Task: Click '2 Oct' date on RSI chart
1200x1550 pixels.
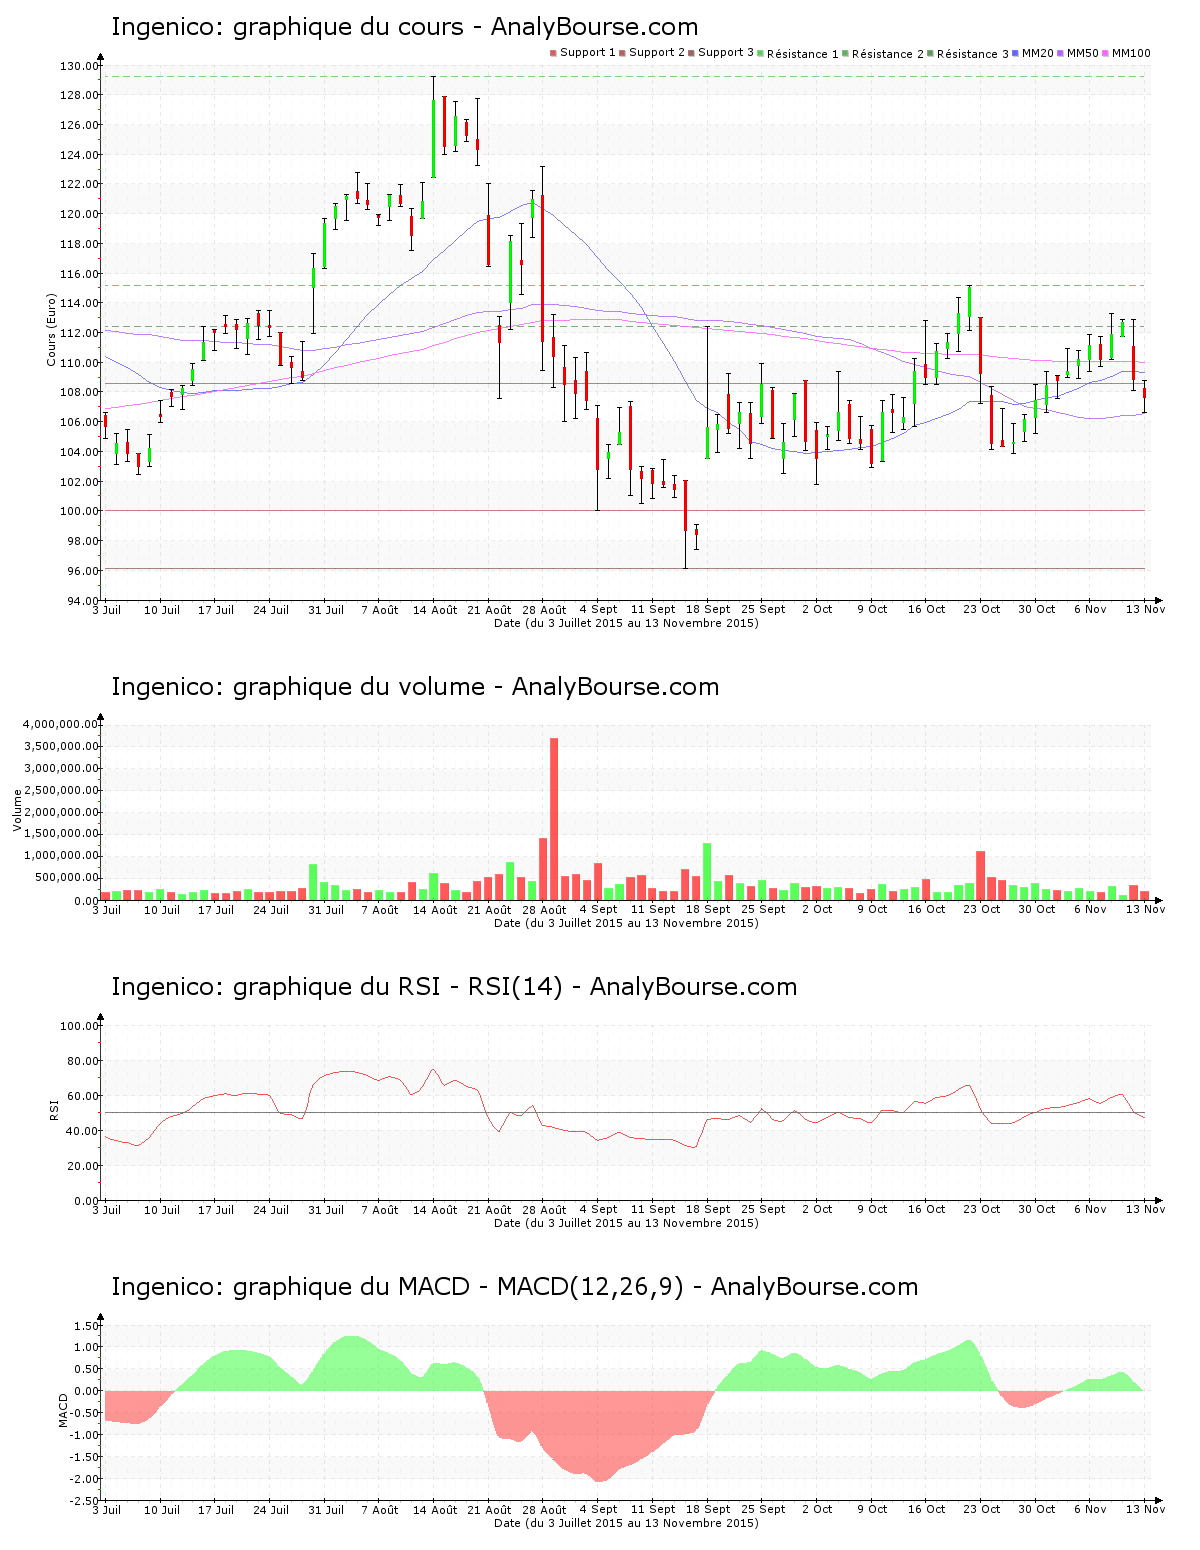Action: click(817, 1209)
